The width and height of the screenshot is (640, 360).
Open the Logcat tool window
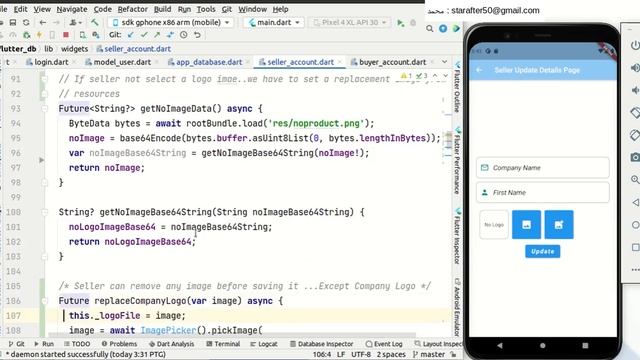(264, 344)
